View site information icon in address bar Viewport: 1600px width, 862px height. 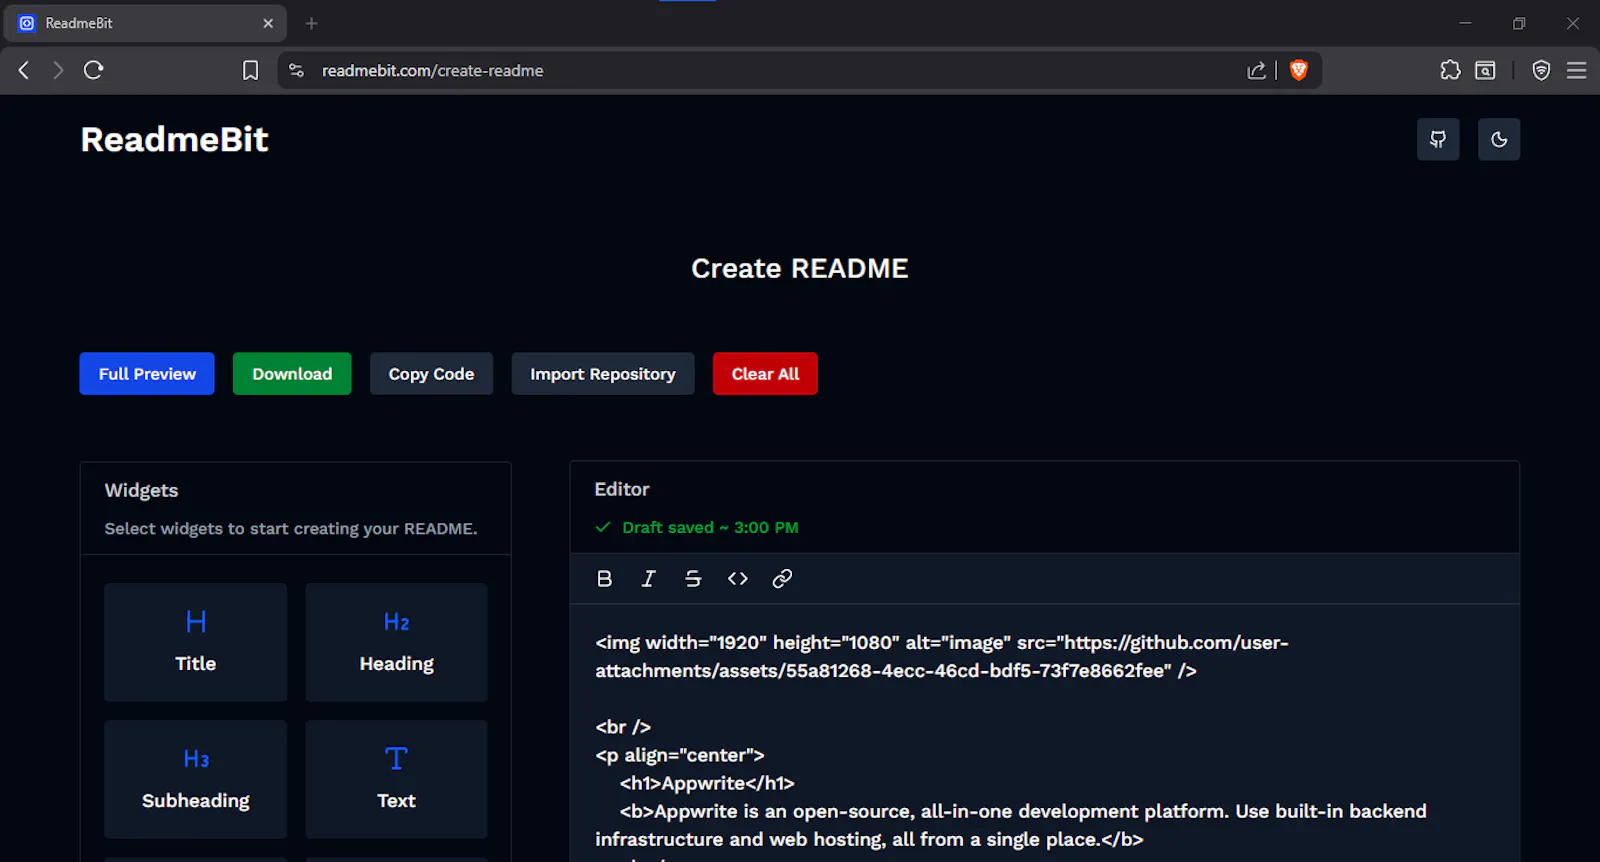(296, 70)
